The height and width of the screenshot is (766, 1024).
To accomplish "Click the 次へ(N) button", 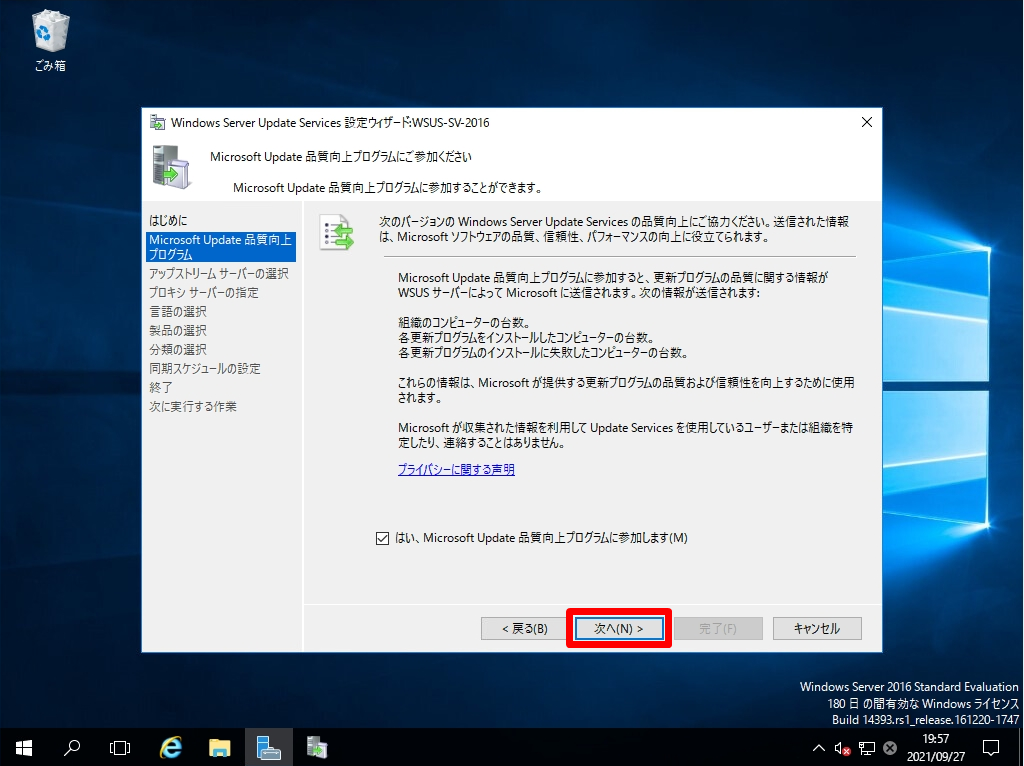I will click(x=618, y=628).
